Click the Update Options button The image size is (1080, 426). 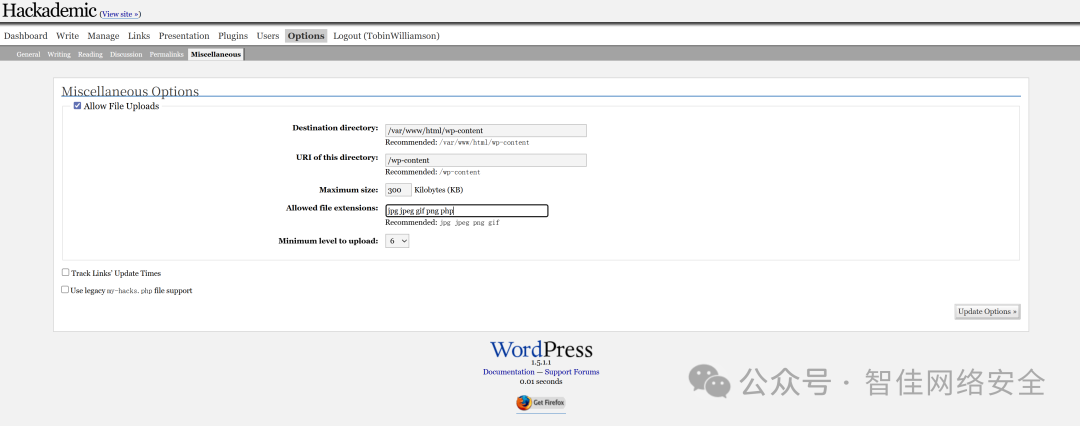click(987, 312)
